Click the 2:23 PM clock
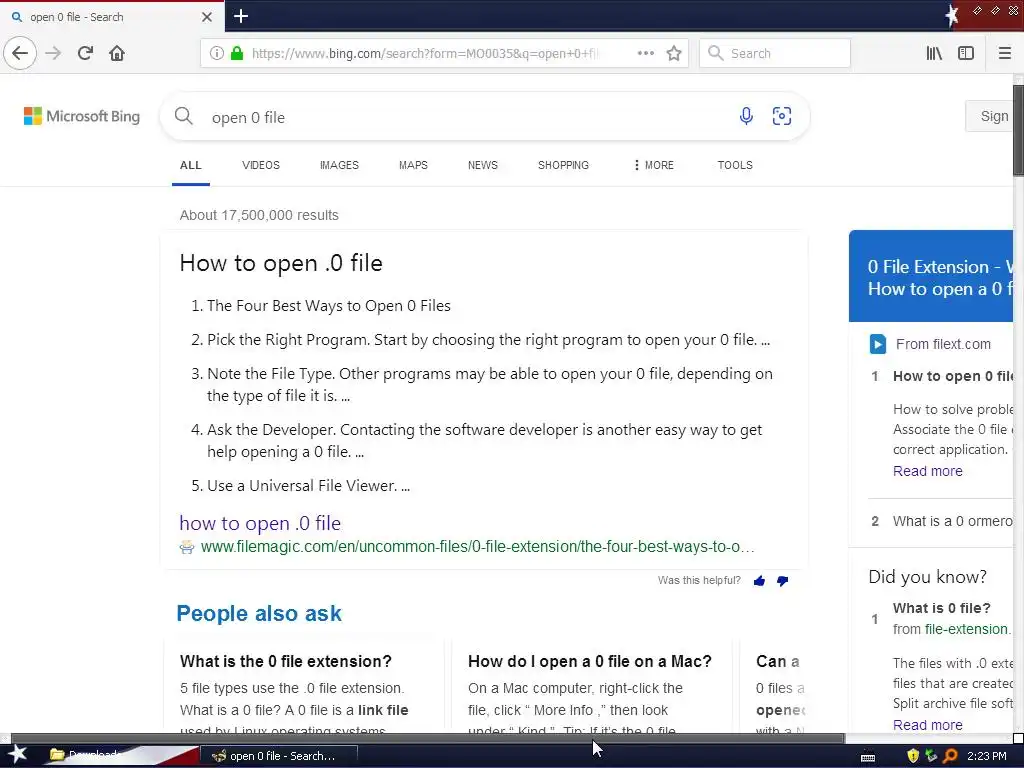This screenshot has height=768, width=1024. (x=986, y=756)
